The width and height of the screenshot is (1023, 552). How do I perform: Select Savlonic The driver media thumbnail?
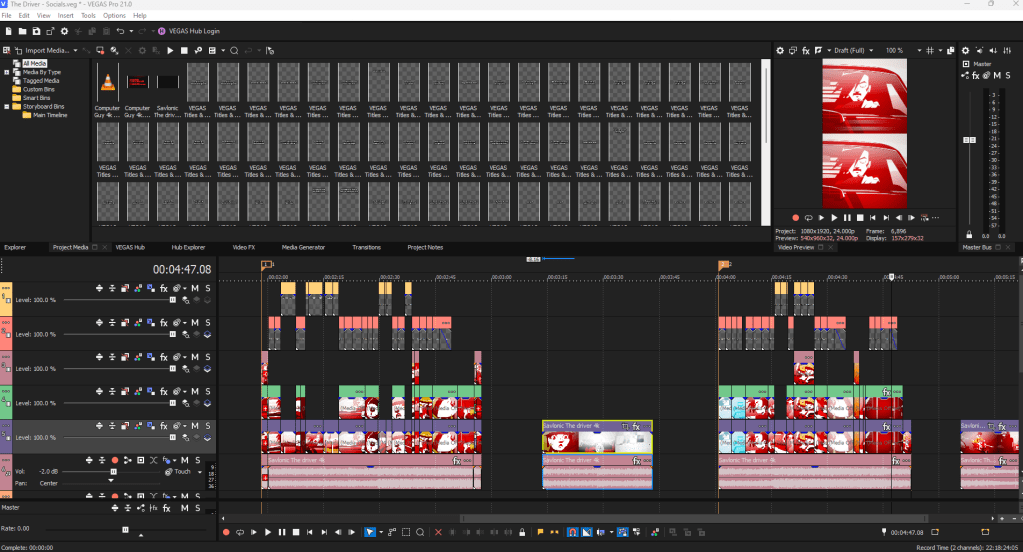168,82
